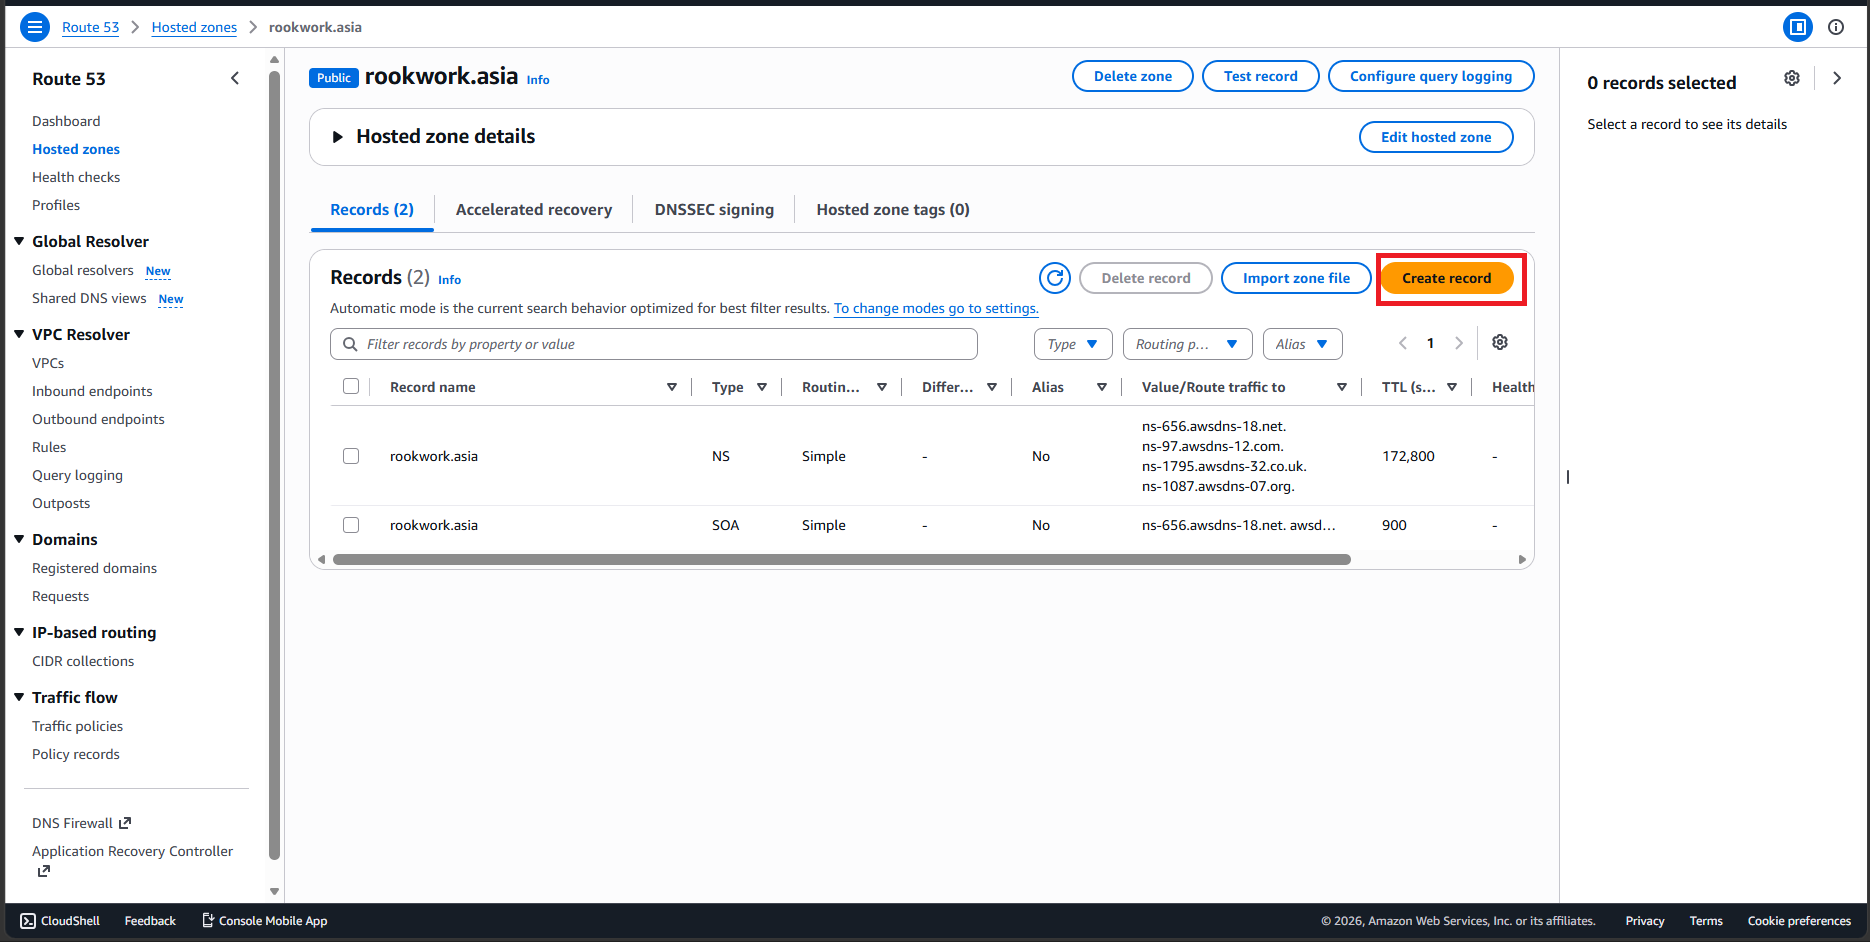This screenshot has height=942, width=1870.
Task: Select the NS record checkbox
Action: 351,456
